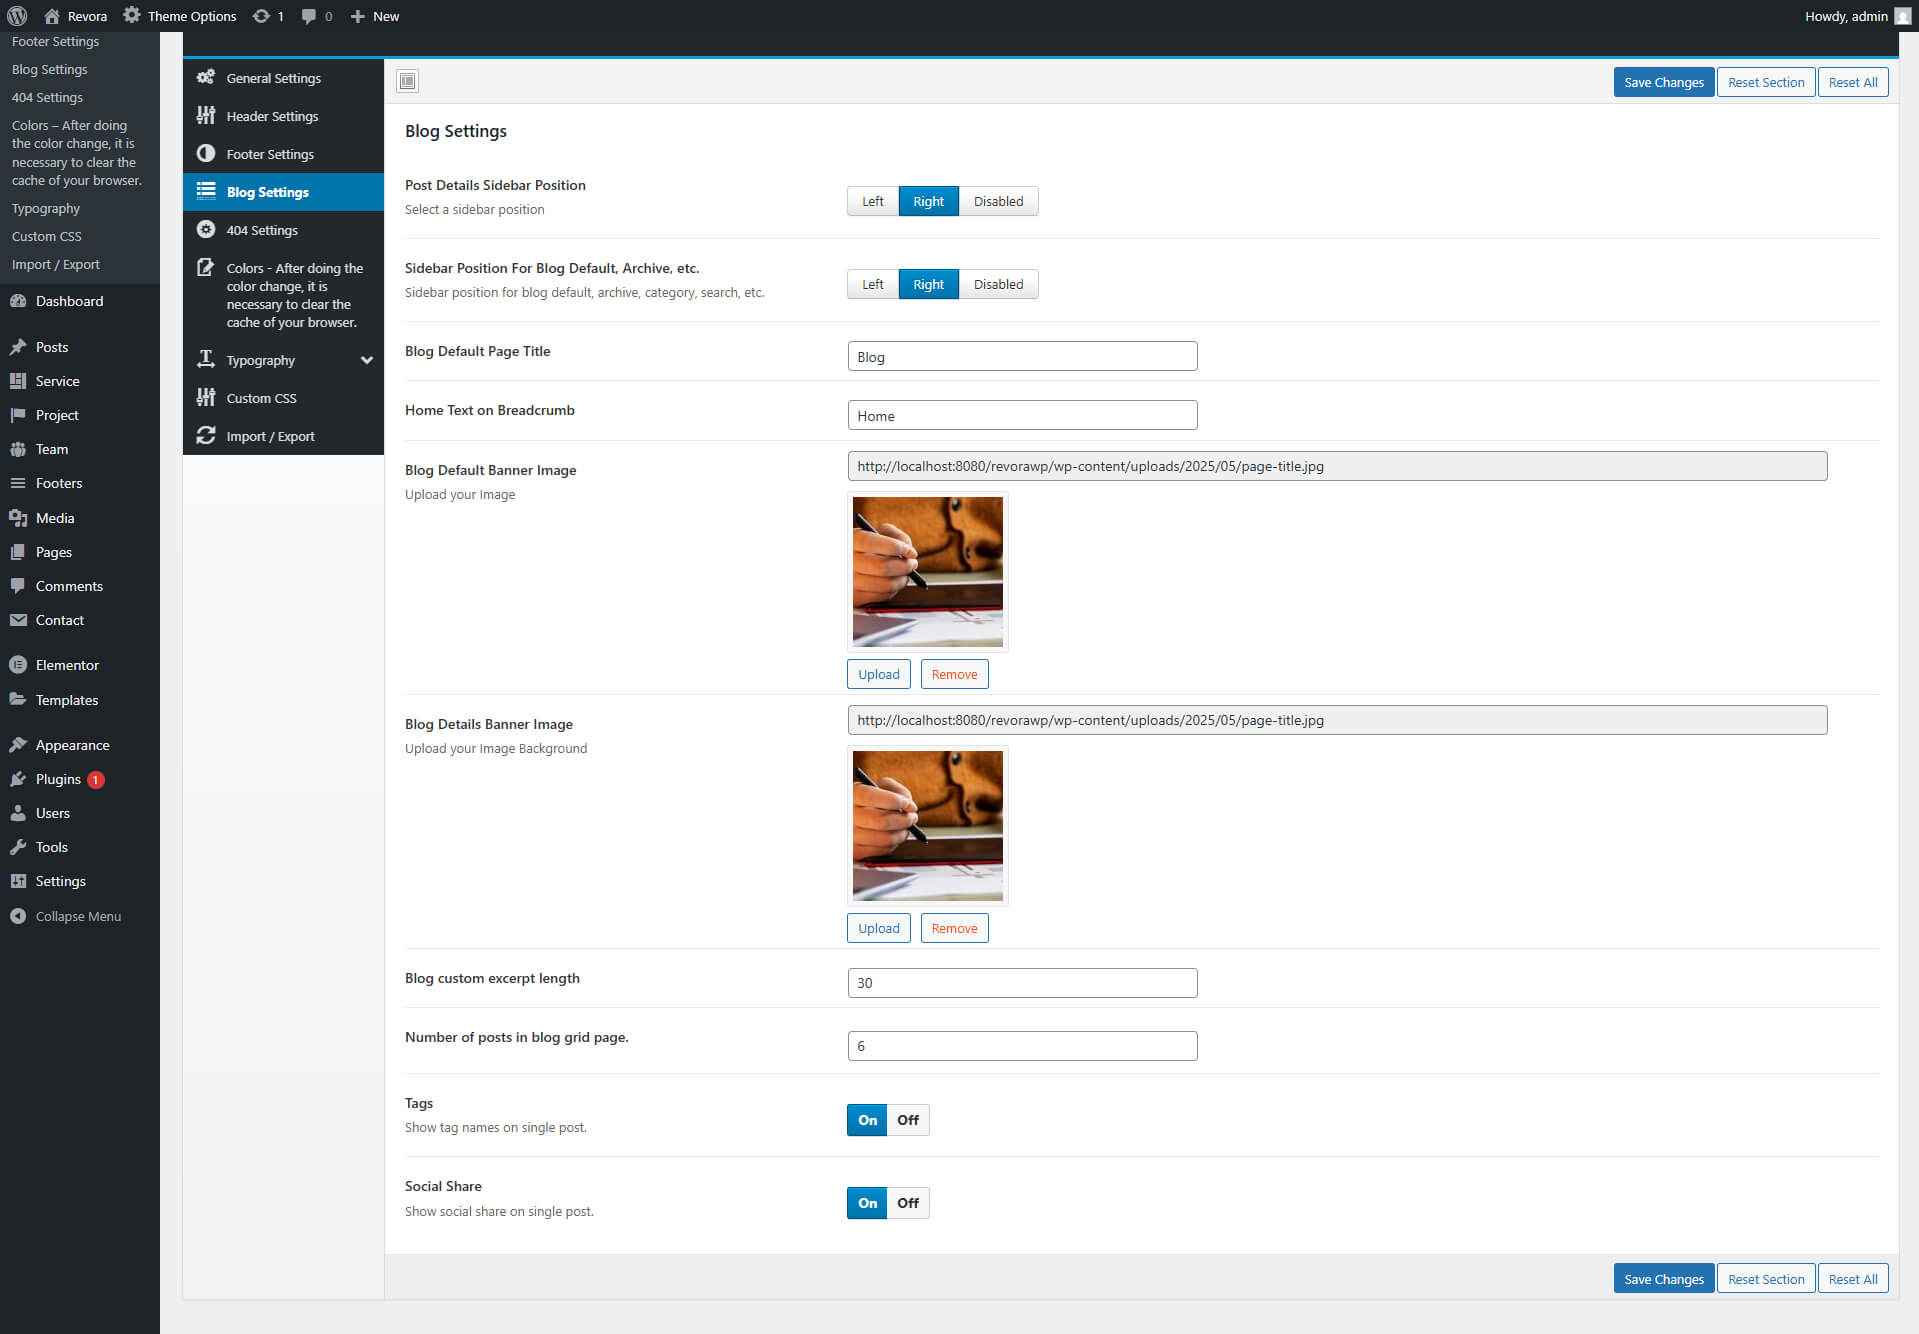Click the bottom Reset All button
1919x1334 pixels.
1853,1279
